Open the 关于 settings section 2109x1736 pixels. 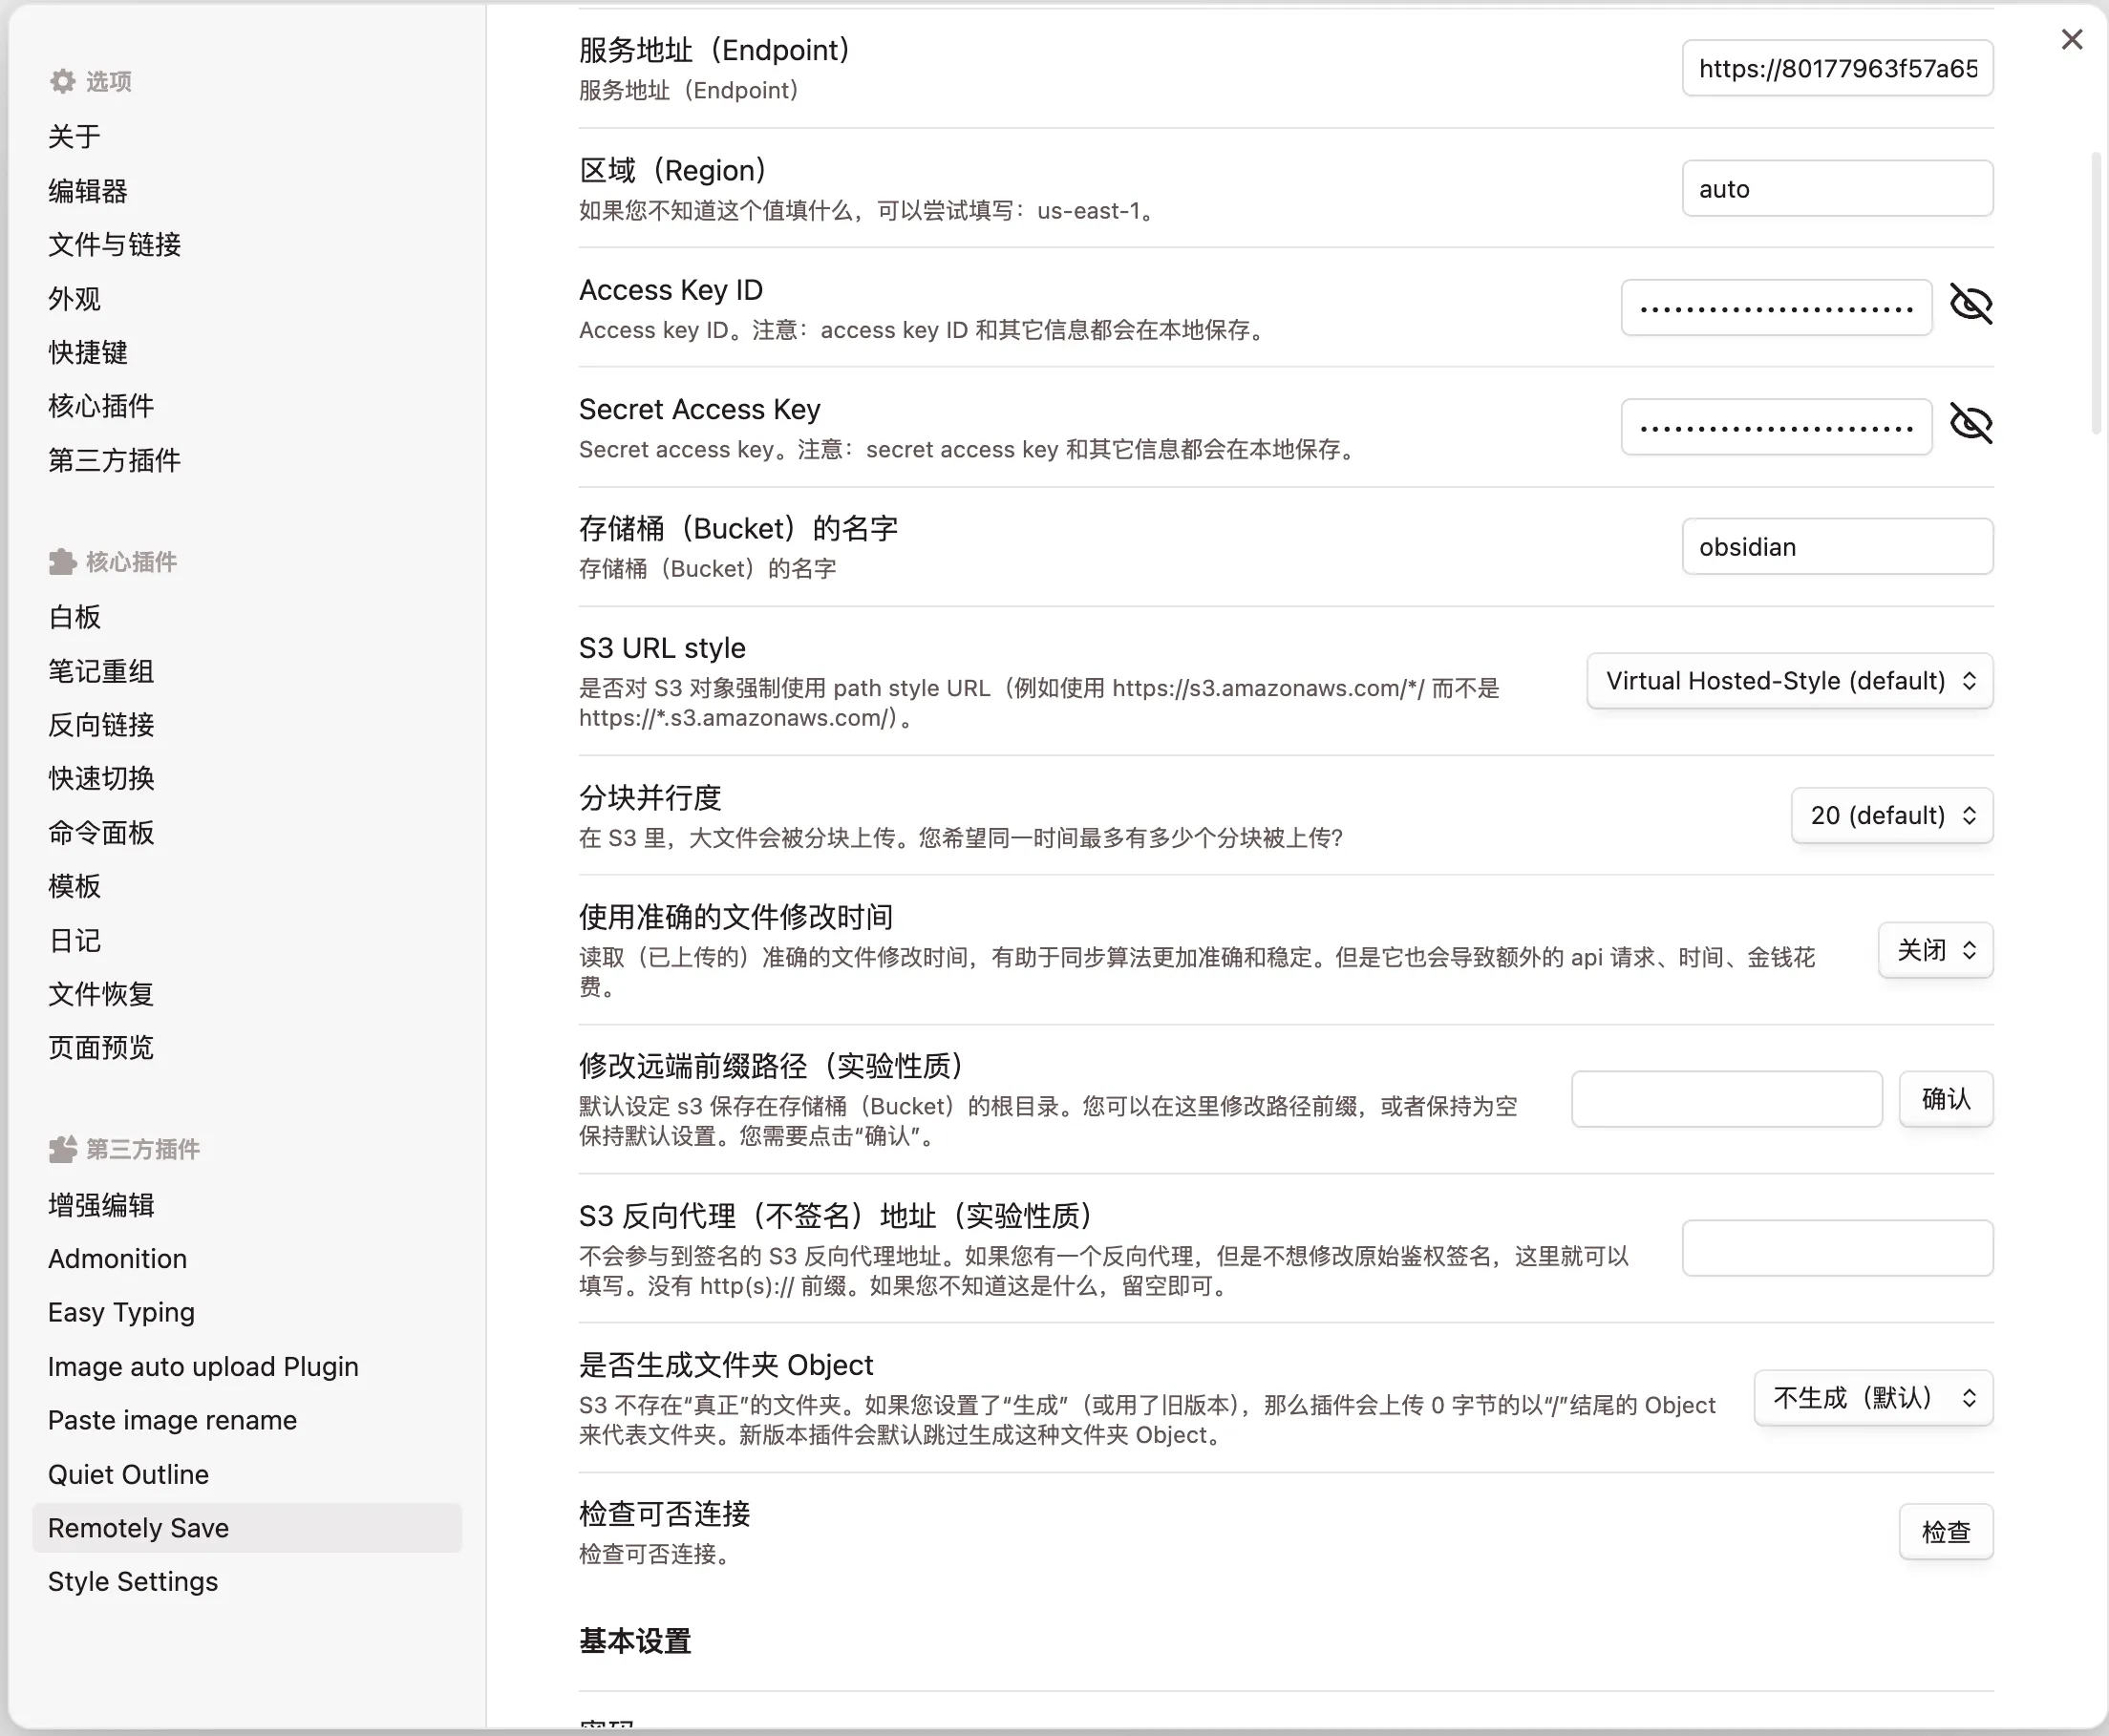(247, 136)
